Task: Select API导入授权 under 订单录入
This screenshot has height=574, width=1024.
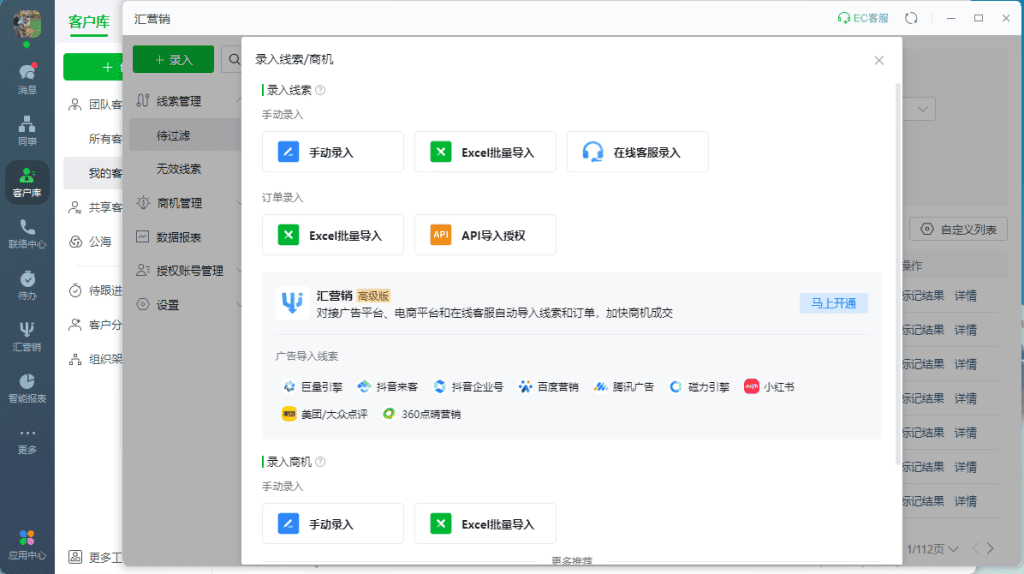Action: pos(485,235)
